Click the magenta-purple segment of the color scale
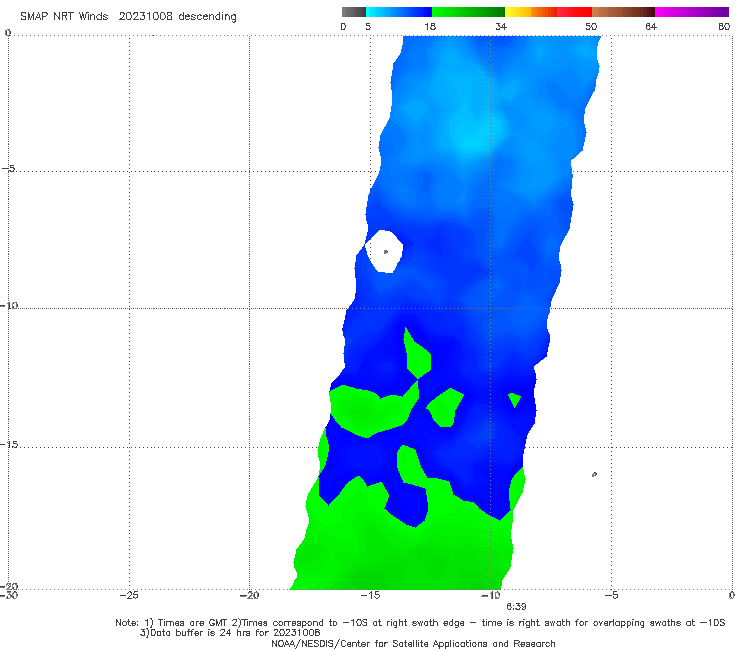Viewport: 740px width, 650px height. point(692,12)
